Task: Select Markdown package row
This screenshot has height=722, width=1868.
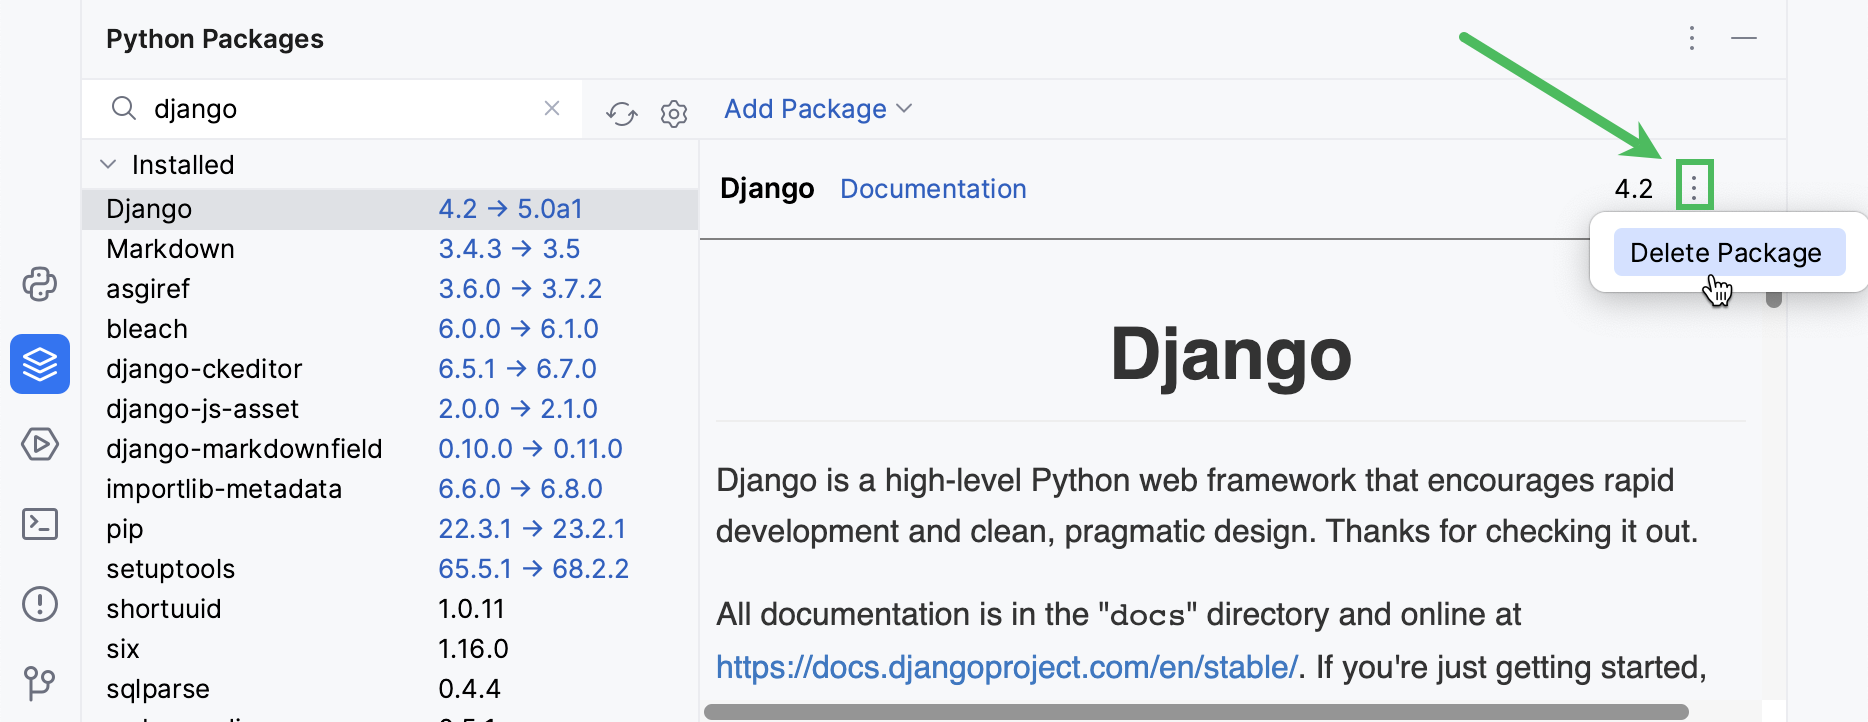Action: [390, 249]
